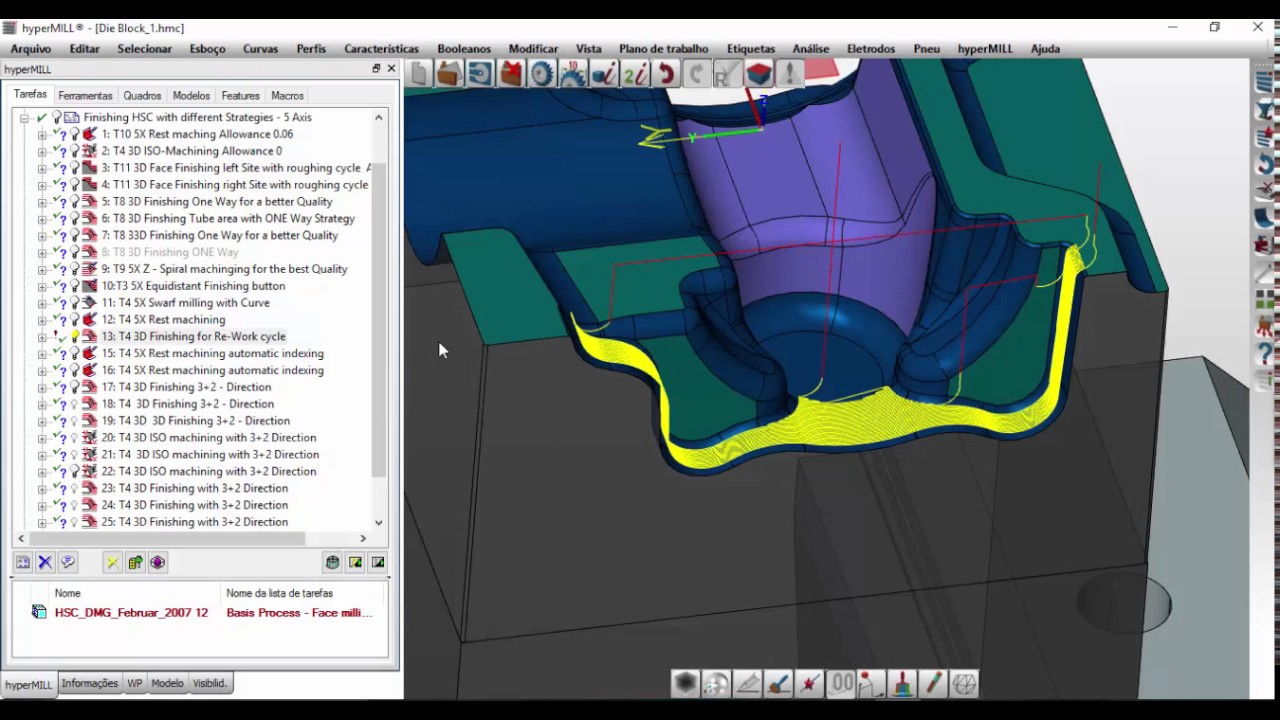Expand job 10:T3 5X Equidistant Finishing button
Image resolution: width=1280 pixels, height=720 pixels.
click(x=42, y=286)
